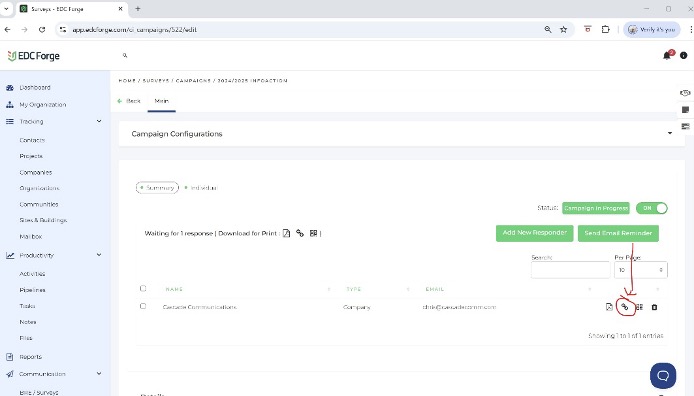This screenshot has width=694, height=396.
Task: Click Send Email Reminder button
Action: (618, 233)
